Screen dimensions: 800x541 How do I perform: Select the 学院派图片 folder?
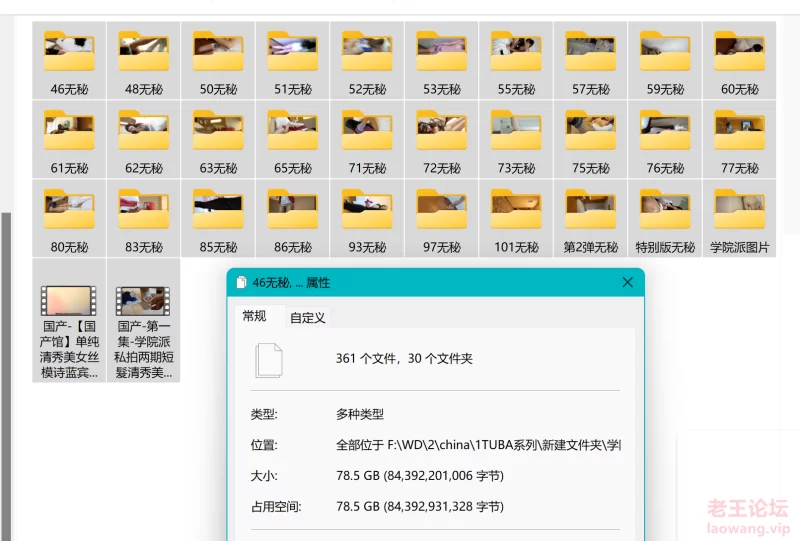[740, 218]
